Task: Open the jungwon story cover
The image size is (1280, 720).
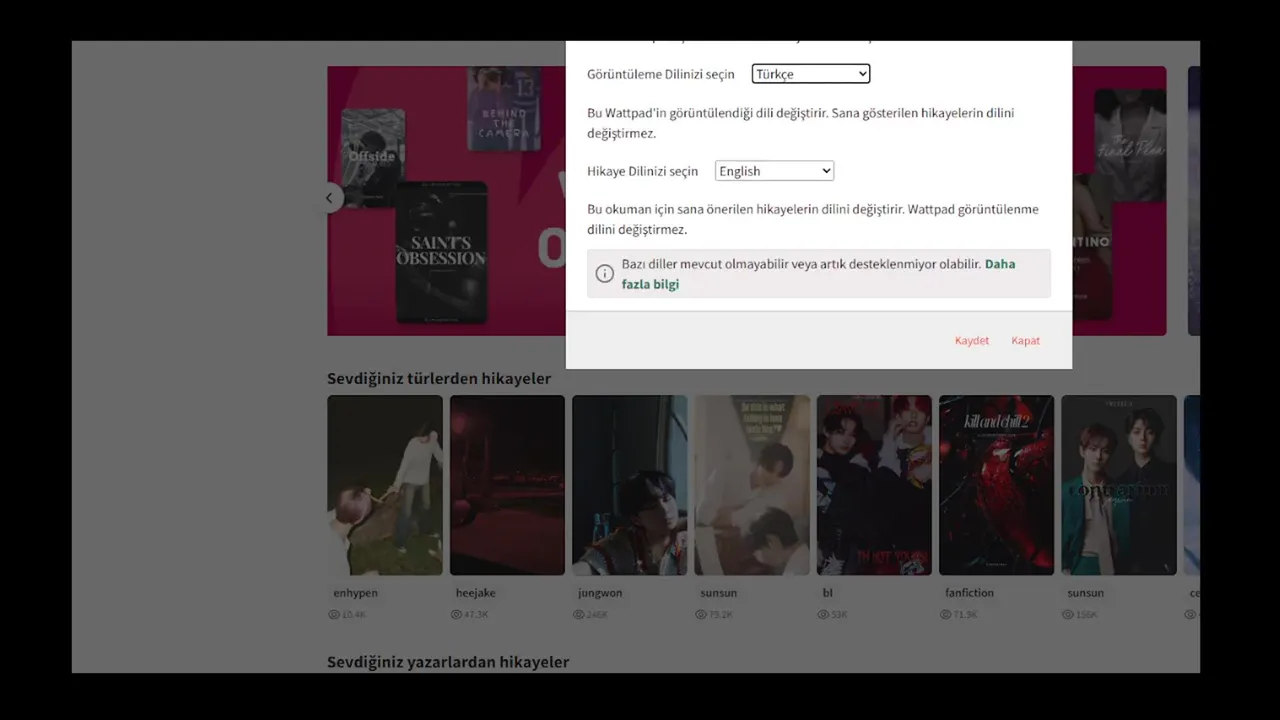Action: click(x=629, y=485)
